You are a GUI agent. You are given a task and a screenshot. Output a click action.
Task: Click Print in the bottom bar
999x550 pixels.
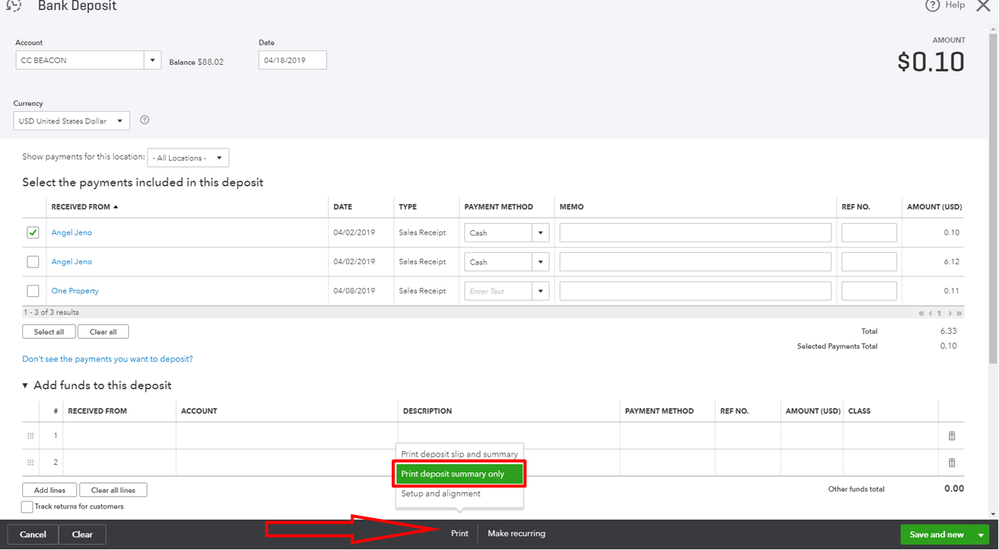pos(459,533)
